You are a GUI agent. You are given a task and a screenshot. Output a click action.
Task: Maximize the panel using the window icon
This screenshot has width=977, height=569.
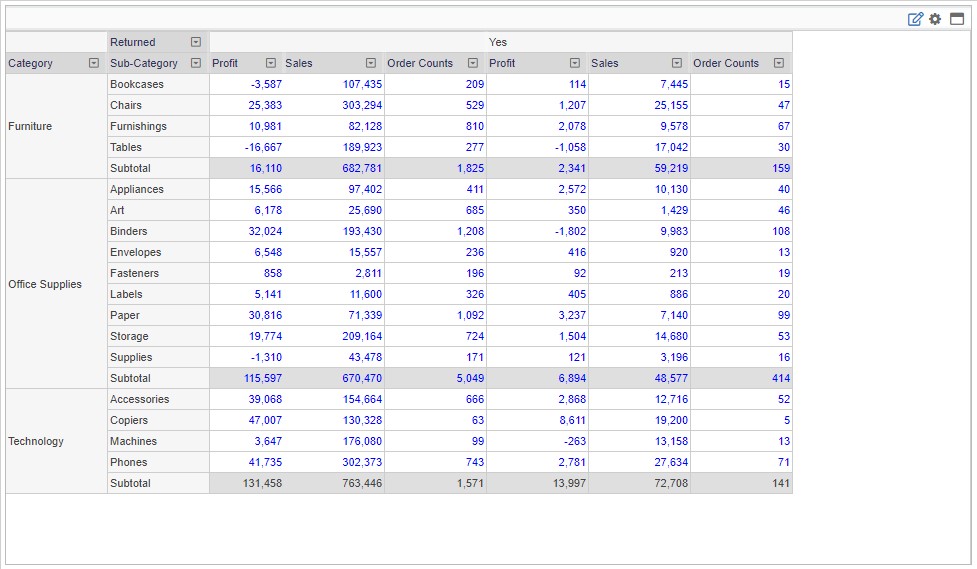[956, 19]
